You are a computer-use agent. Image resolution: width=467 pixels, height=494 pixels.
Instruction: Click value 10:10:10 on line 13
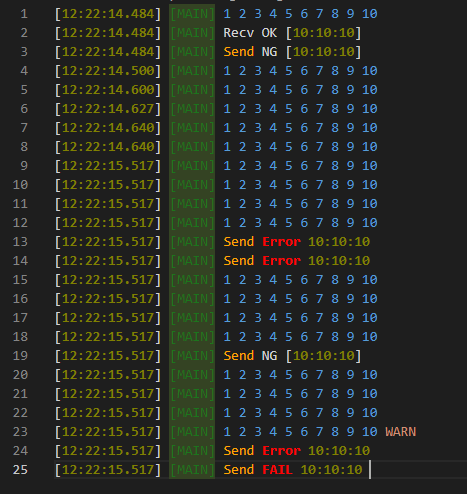tap(339, 242)
